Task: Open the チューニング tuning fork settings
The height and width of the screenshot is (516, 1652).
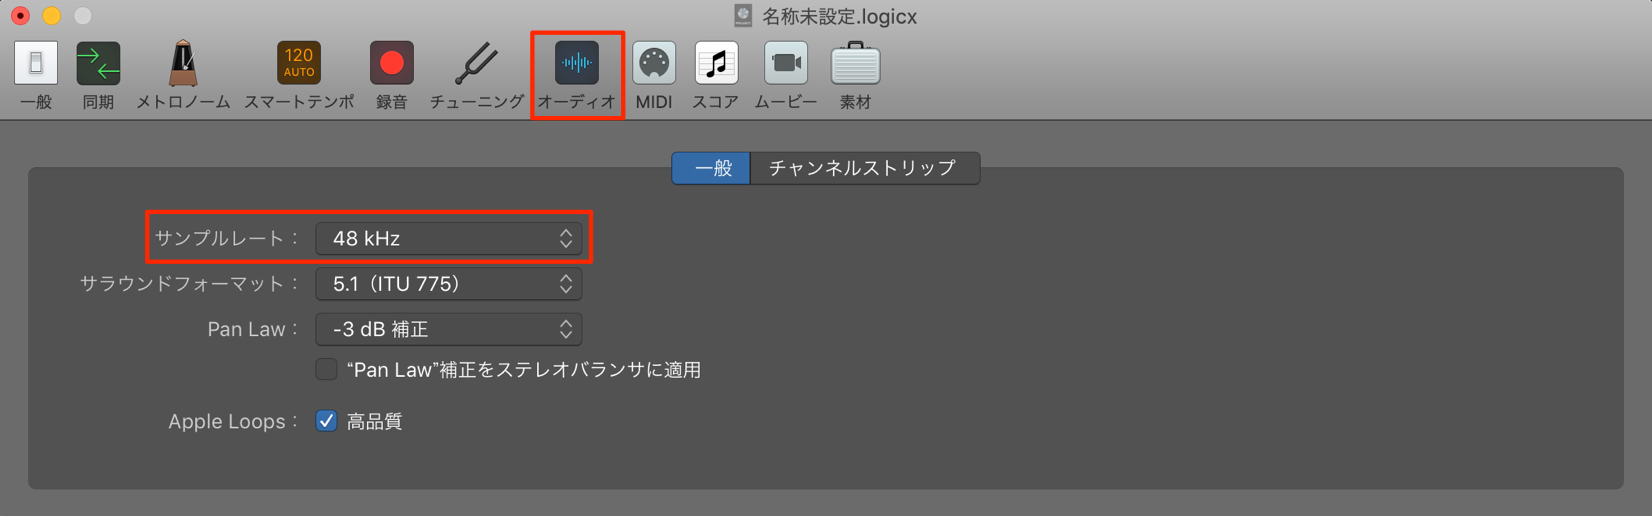Action: 476,64
